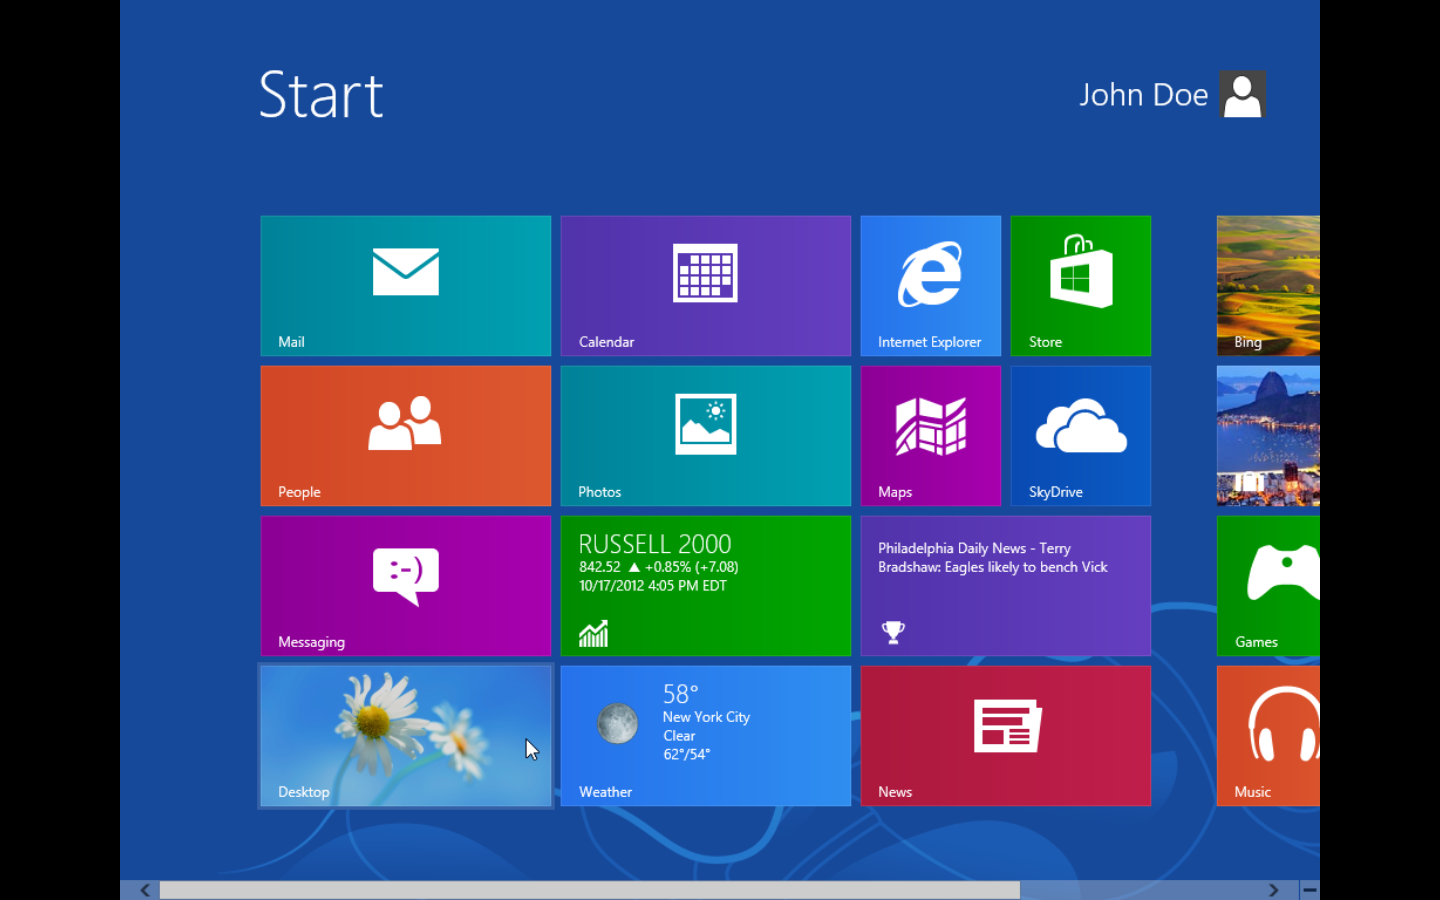1440x900 pixels.
Task: Click the user account avatar picture
Action: [1243, 95]
